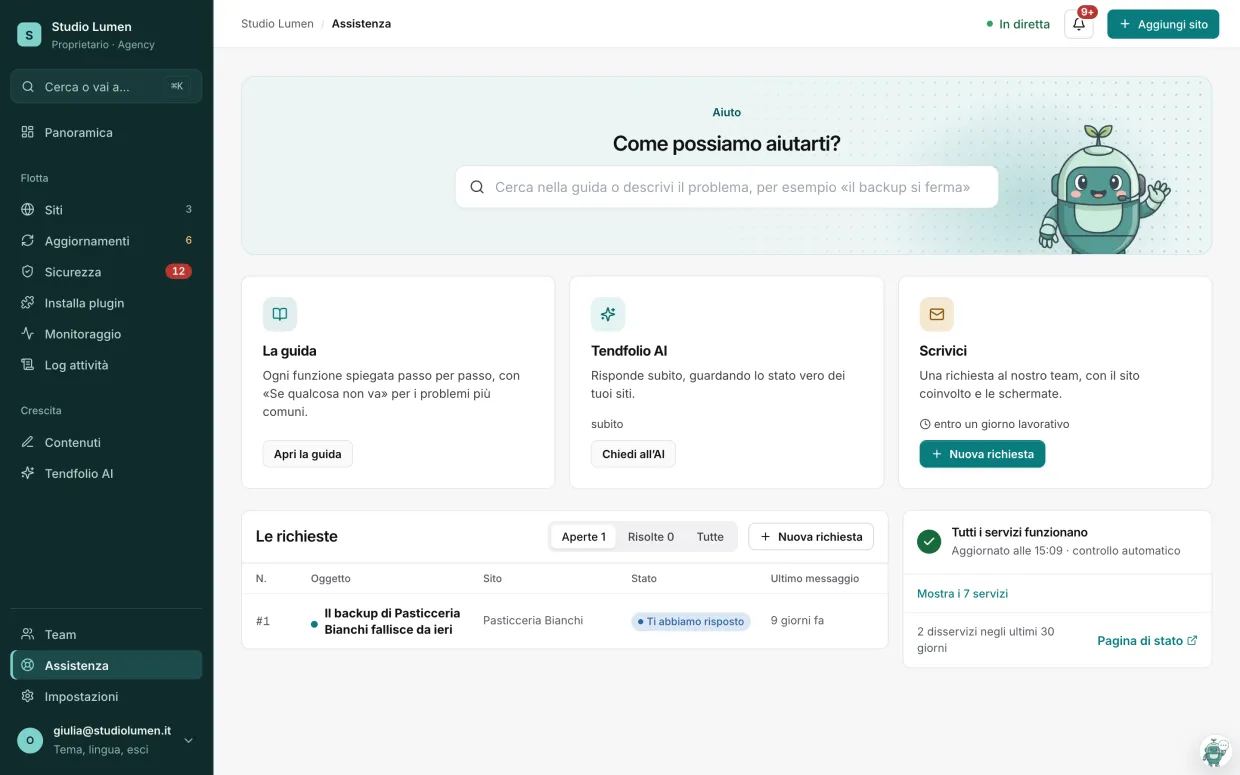Click the Tendfolio AI sparkle icon in sidebar
1240x775 pixels.
pos(28,473)
